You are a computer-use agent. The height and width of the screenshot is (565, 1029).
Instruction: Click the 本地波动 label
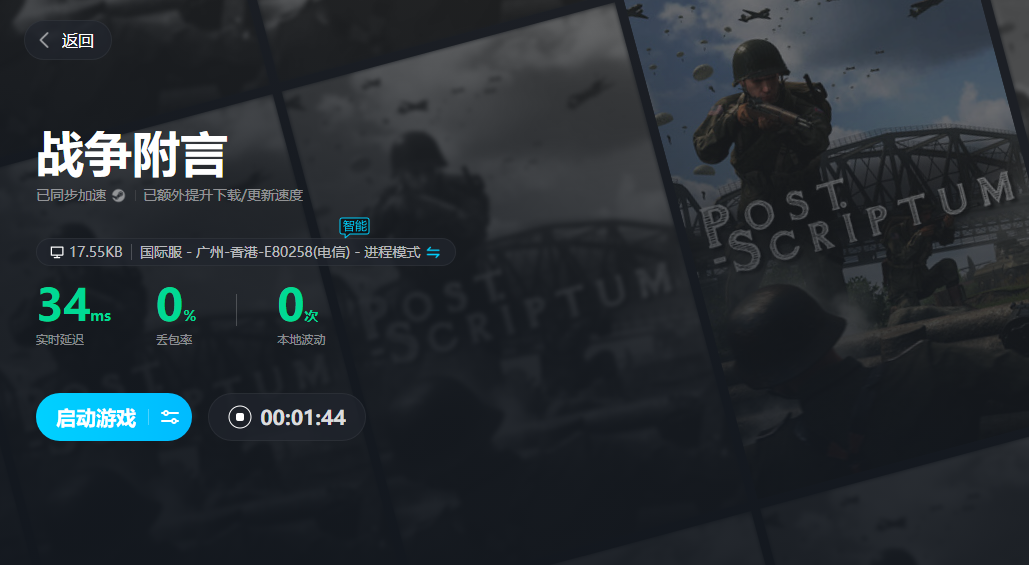(301, 340)
